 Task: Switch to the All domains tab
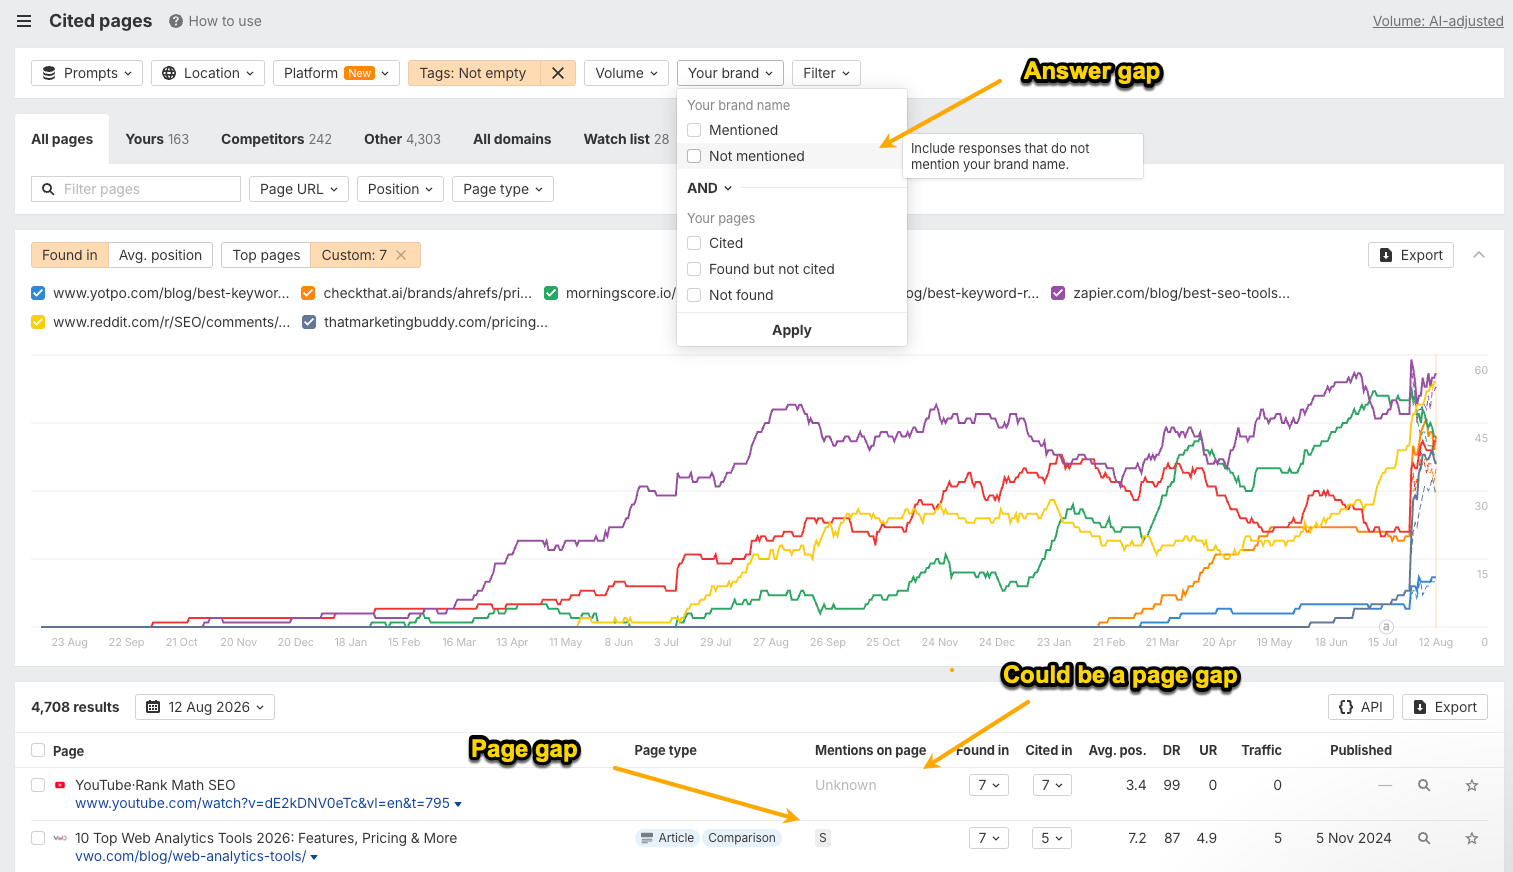click(512, 139)
